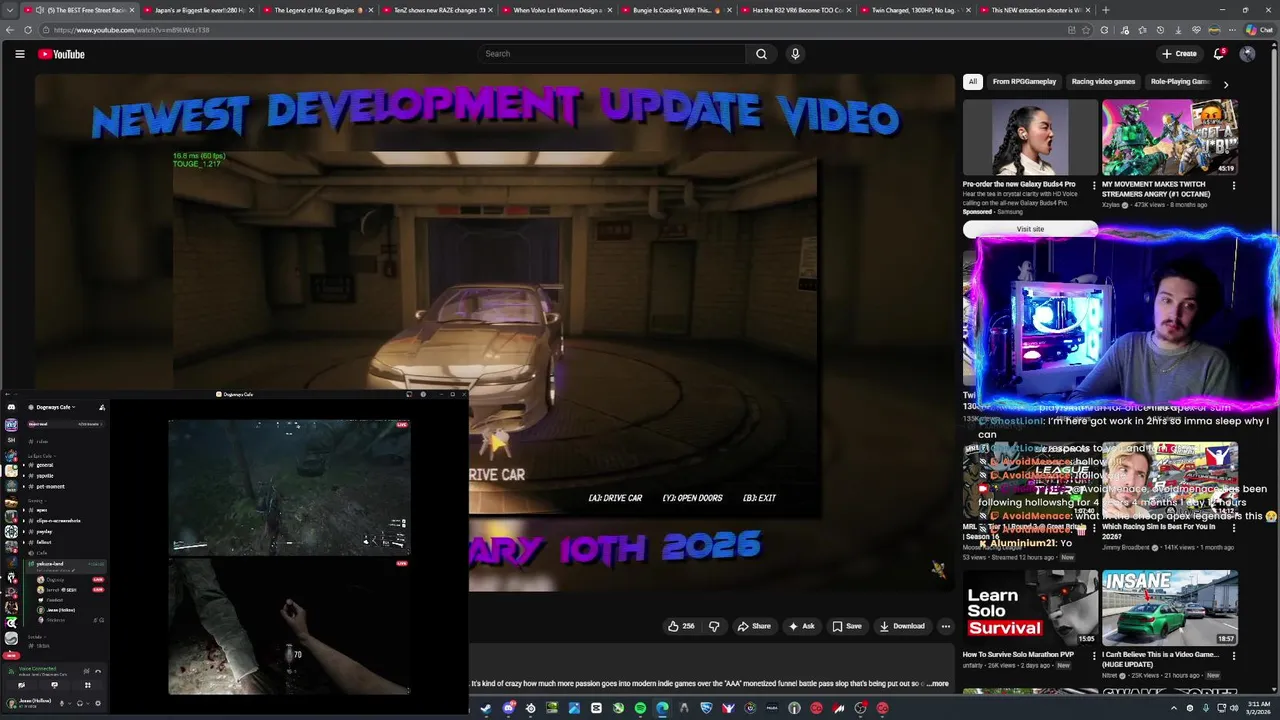Click in the YouTube search field
The image size is (1280, 720).
(x=610, y=54)
